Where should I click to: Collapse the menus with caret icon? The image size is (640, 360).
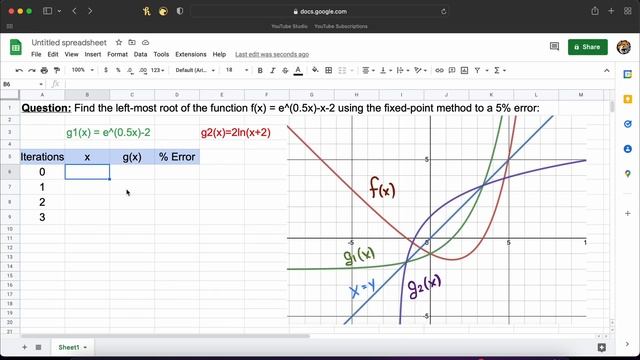pyautogui.click(x=607, y=71)
